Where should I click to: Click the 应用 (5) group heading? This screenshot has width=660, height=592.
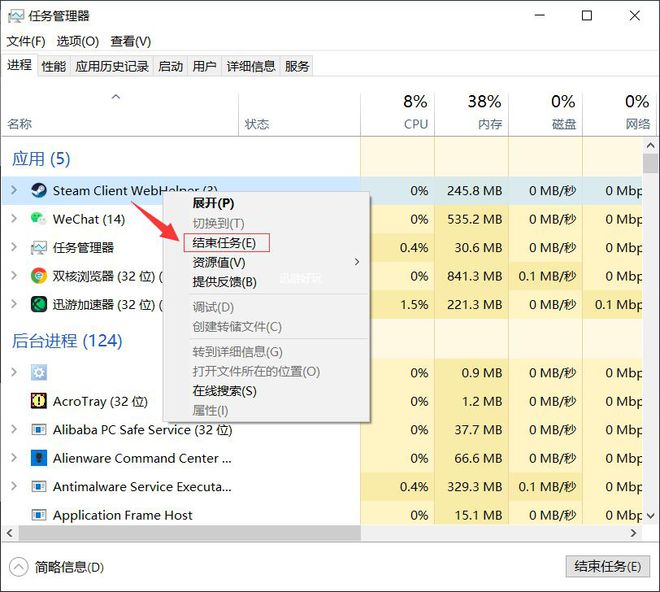pos(41,159)
